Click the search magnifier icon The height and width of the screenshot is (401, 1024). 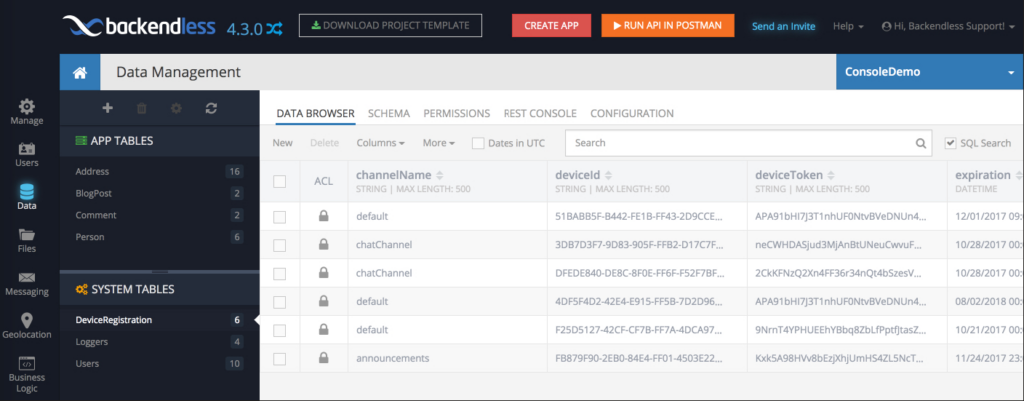pyautogui.click(x=921, y=143)
